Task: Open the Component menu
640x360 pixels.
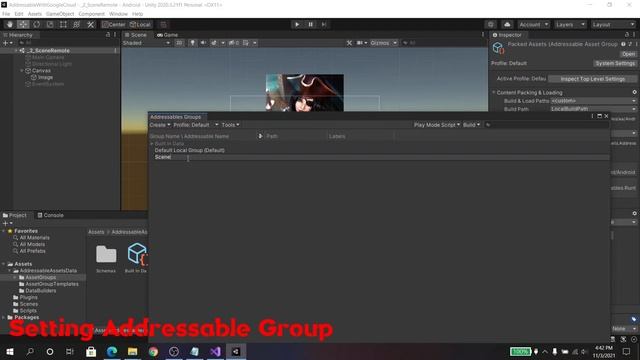Action: click(x=91, y=14)
